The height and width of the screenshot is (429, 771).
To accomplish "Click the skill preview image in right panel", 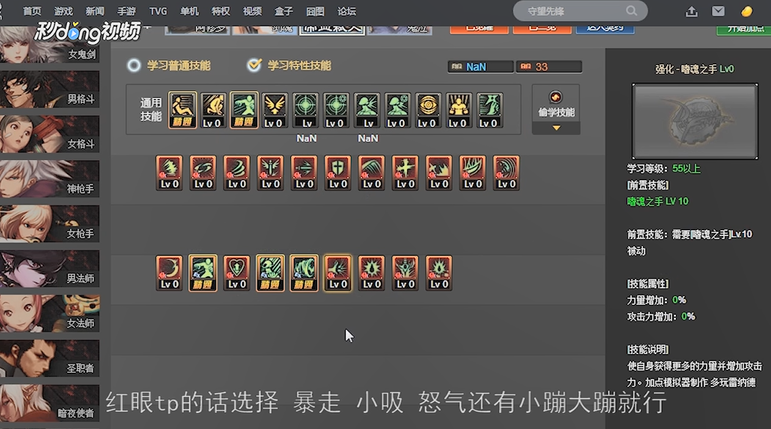I will [695, 121].
